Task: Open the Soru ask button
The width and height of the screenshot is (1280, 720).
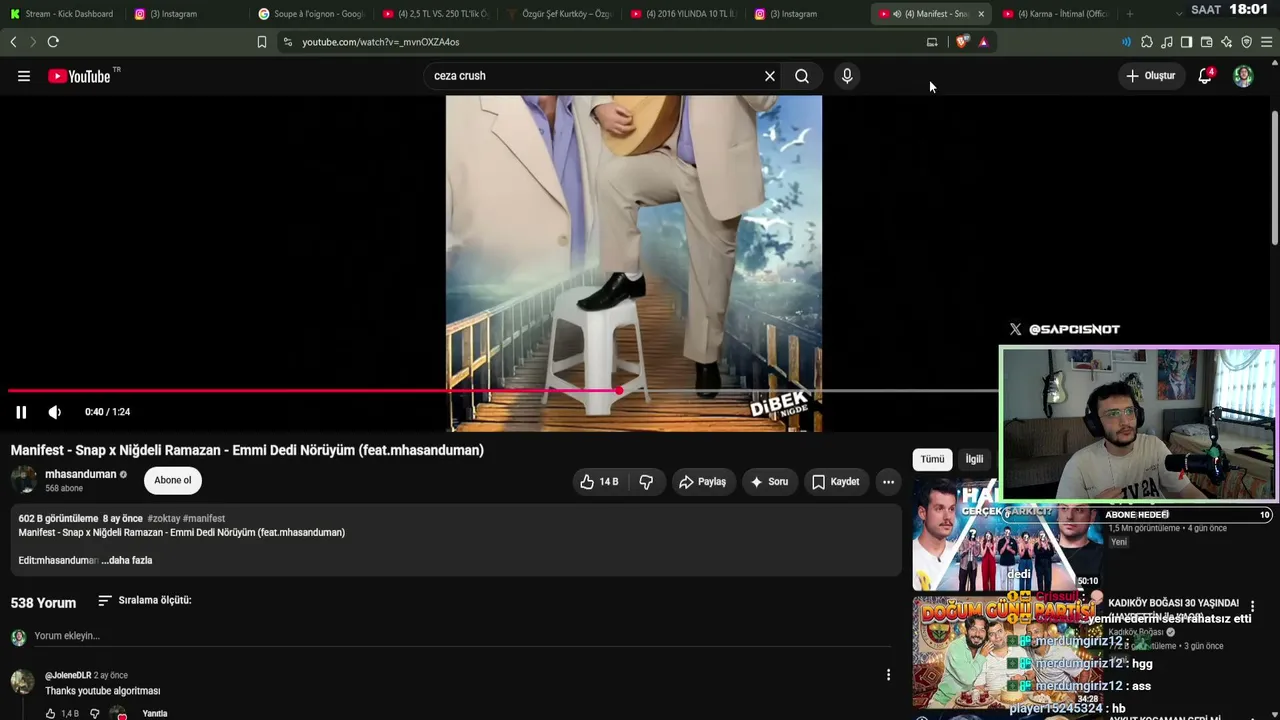Action: pos(770,482)
